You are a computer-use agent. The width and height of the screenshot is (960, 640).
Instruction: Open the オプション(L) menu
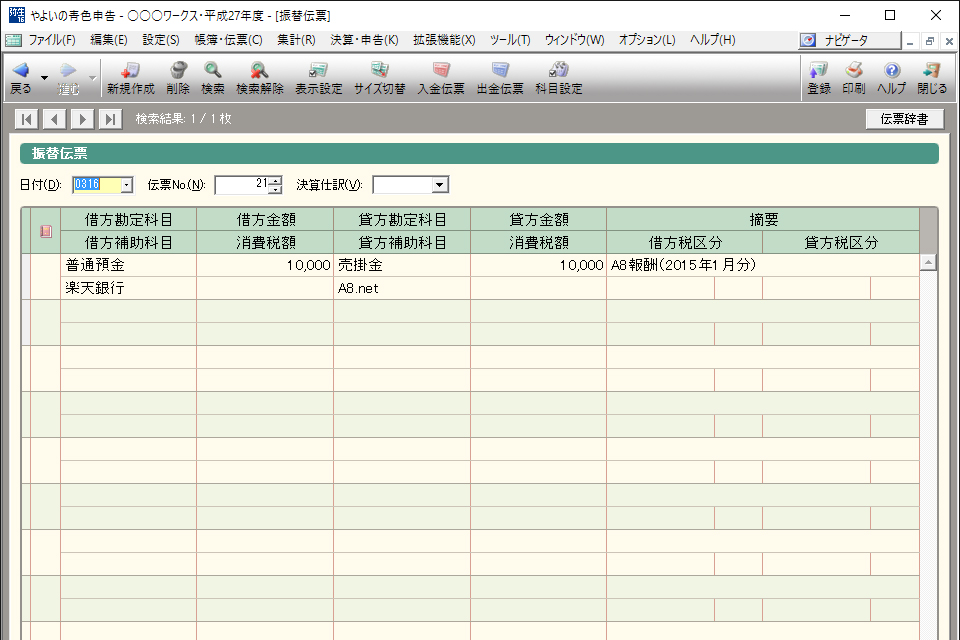[647, 40]
